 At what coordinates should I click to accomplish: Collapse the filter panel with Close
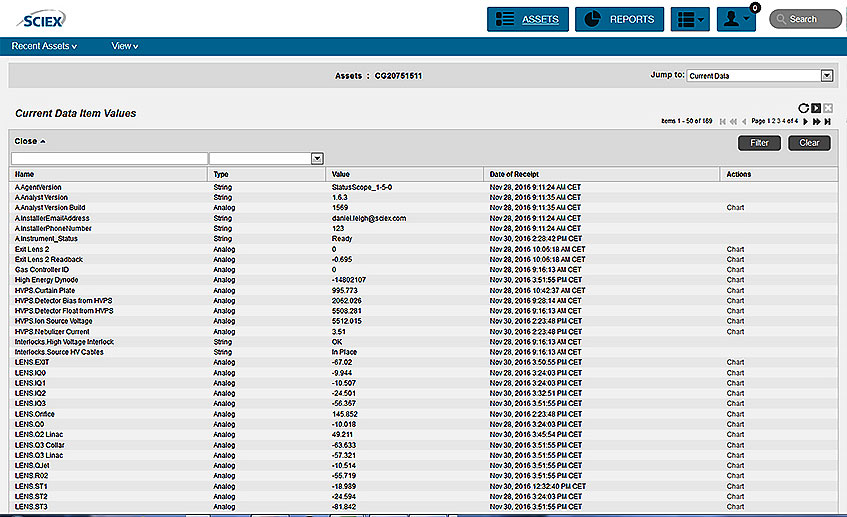coord(30,142)
